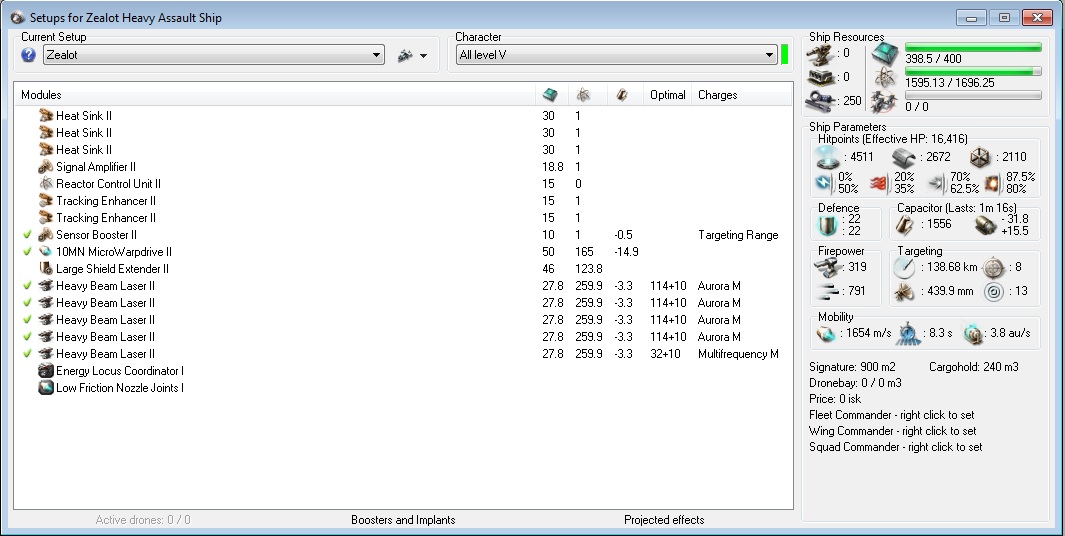
Task: Click the max locked targets icon showing 8
Action: pos(993,268)
